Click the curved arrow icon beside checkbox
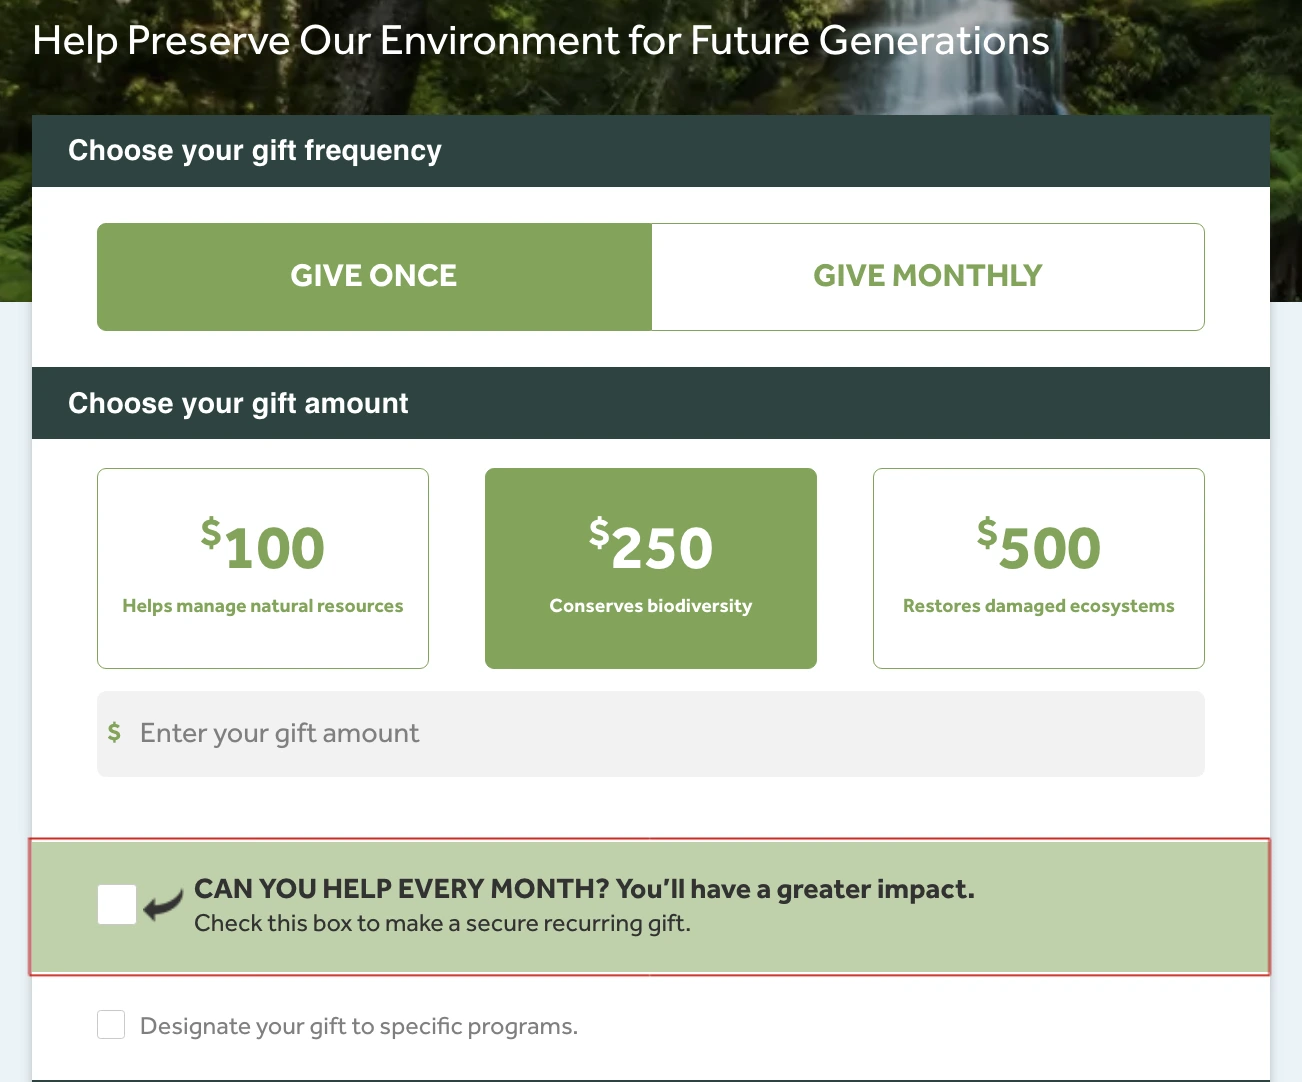 (163, 905)
